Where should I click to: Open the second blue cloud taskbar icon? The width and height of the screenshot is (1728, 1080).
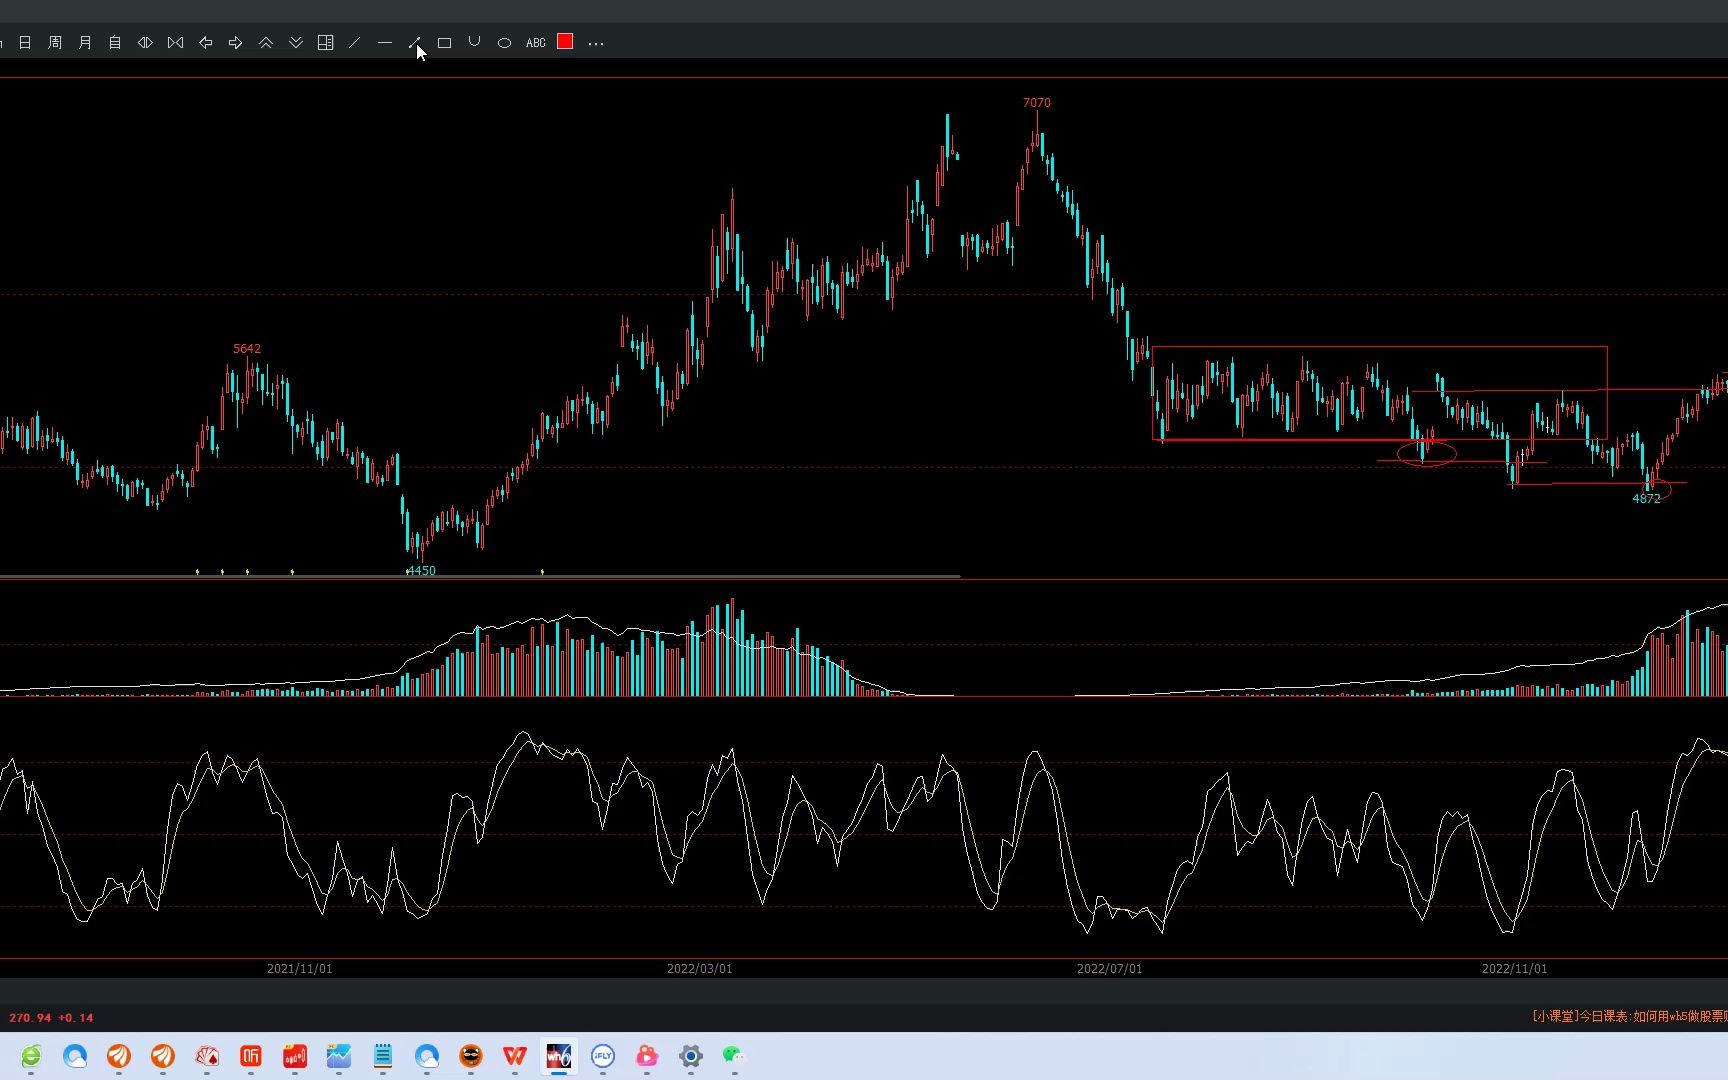click(x=427, y=1056)
